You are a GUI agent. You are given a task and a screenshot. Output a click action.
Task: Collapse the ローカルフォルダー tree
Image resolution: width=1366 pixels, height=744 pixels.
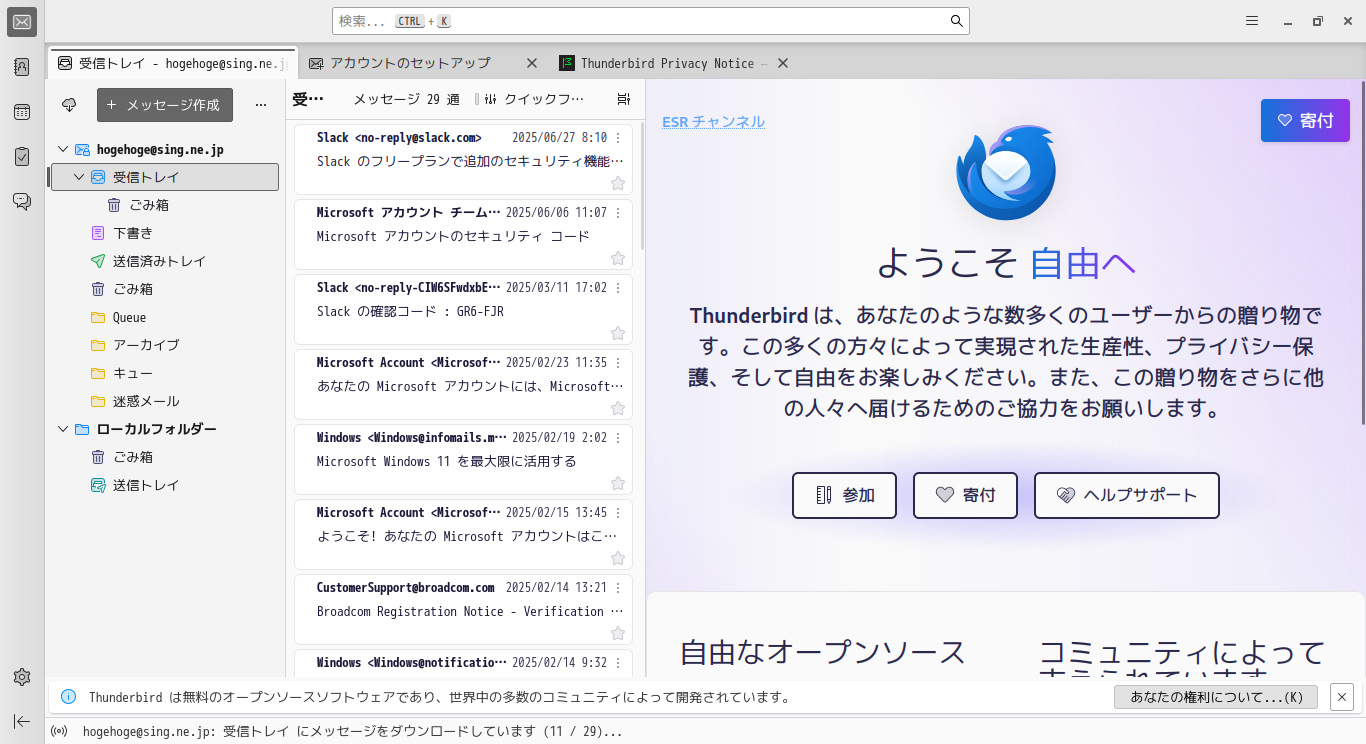(x=63, y=429)
